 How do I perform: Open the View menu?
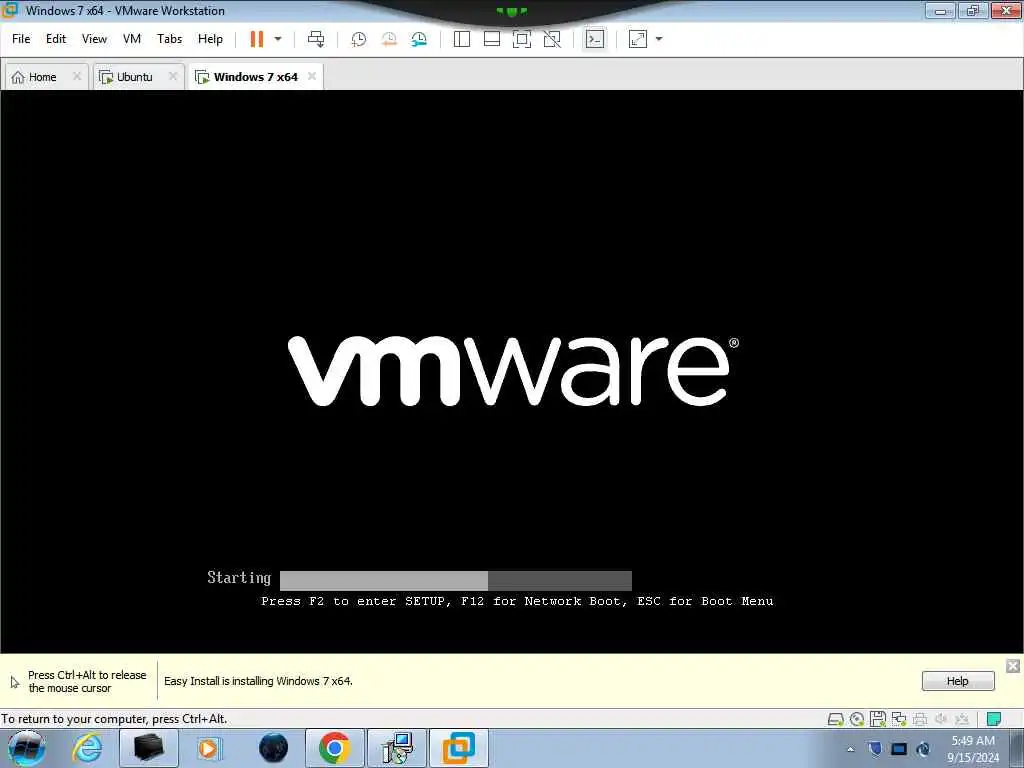[94, 39]
